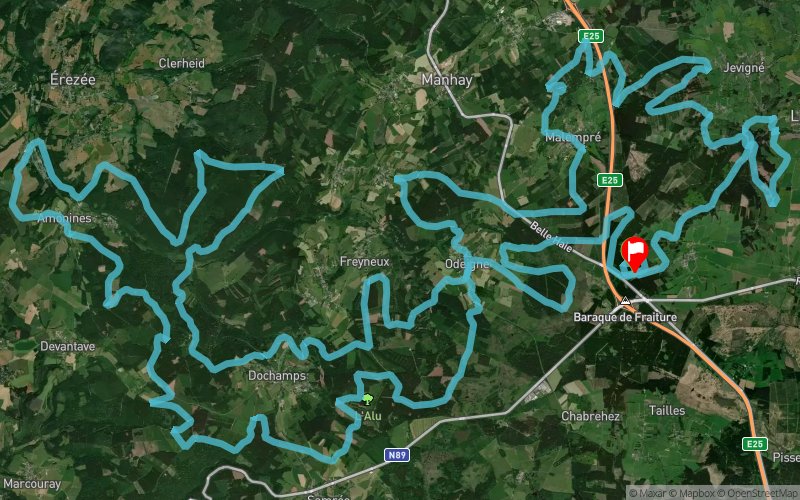Click the red flag start marker
This screenshot has height=500, width=800.
(x=634, y=254)
